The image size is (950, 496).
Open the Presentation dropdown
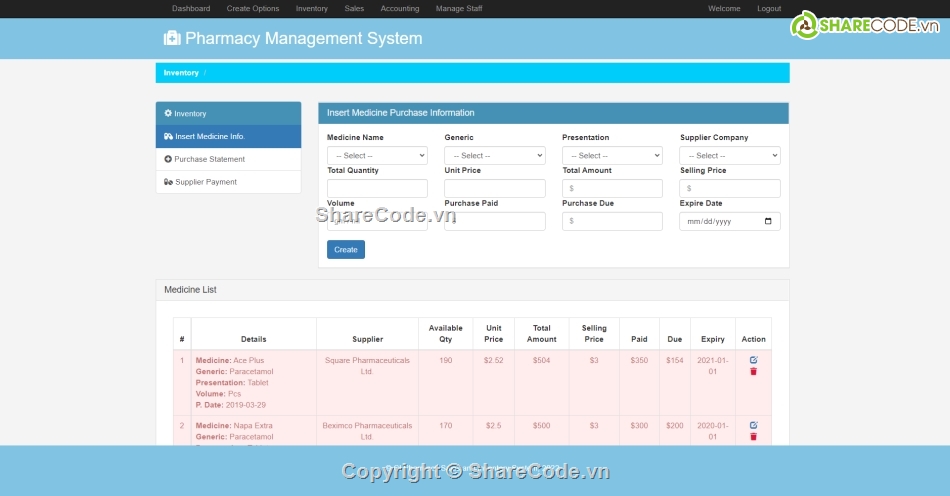[x=612, y=156]
